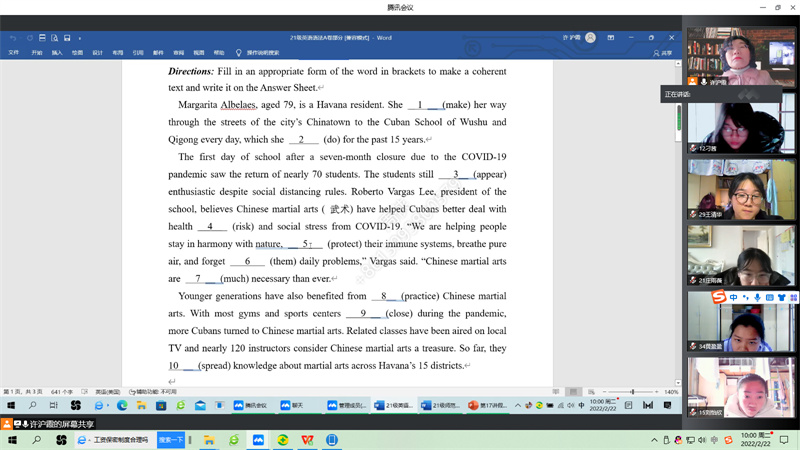
Task: Open the Word account avatar icon
Action: click(x=590, y=37)
